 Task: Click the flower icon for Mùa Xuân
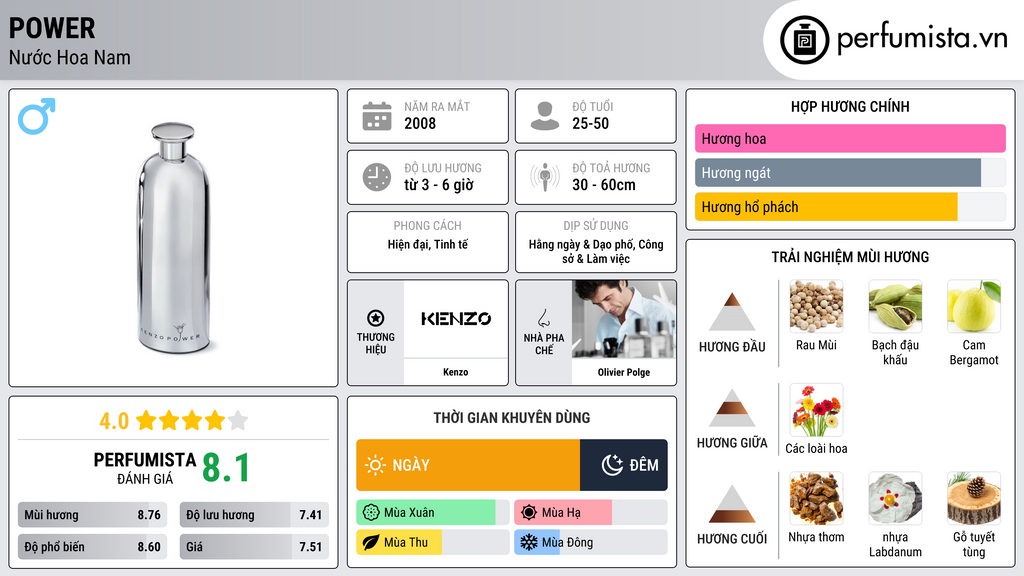click(x=371, y=513)
